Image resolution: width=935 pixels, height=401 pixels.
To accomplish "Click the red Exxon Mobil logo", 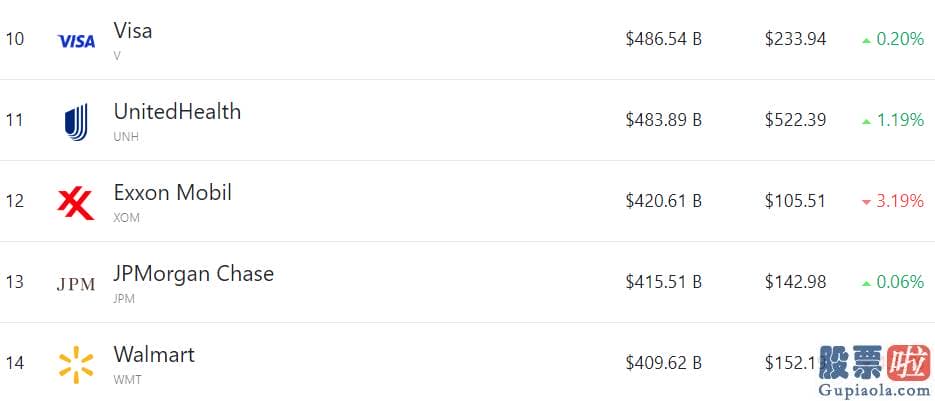I will click(x=76, y=203).
